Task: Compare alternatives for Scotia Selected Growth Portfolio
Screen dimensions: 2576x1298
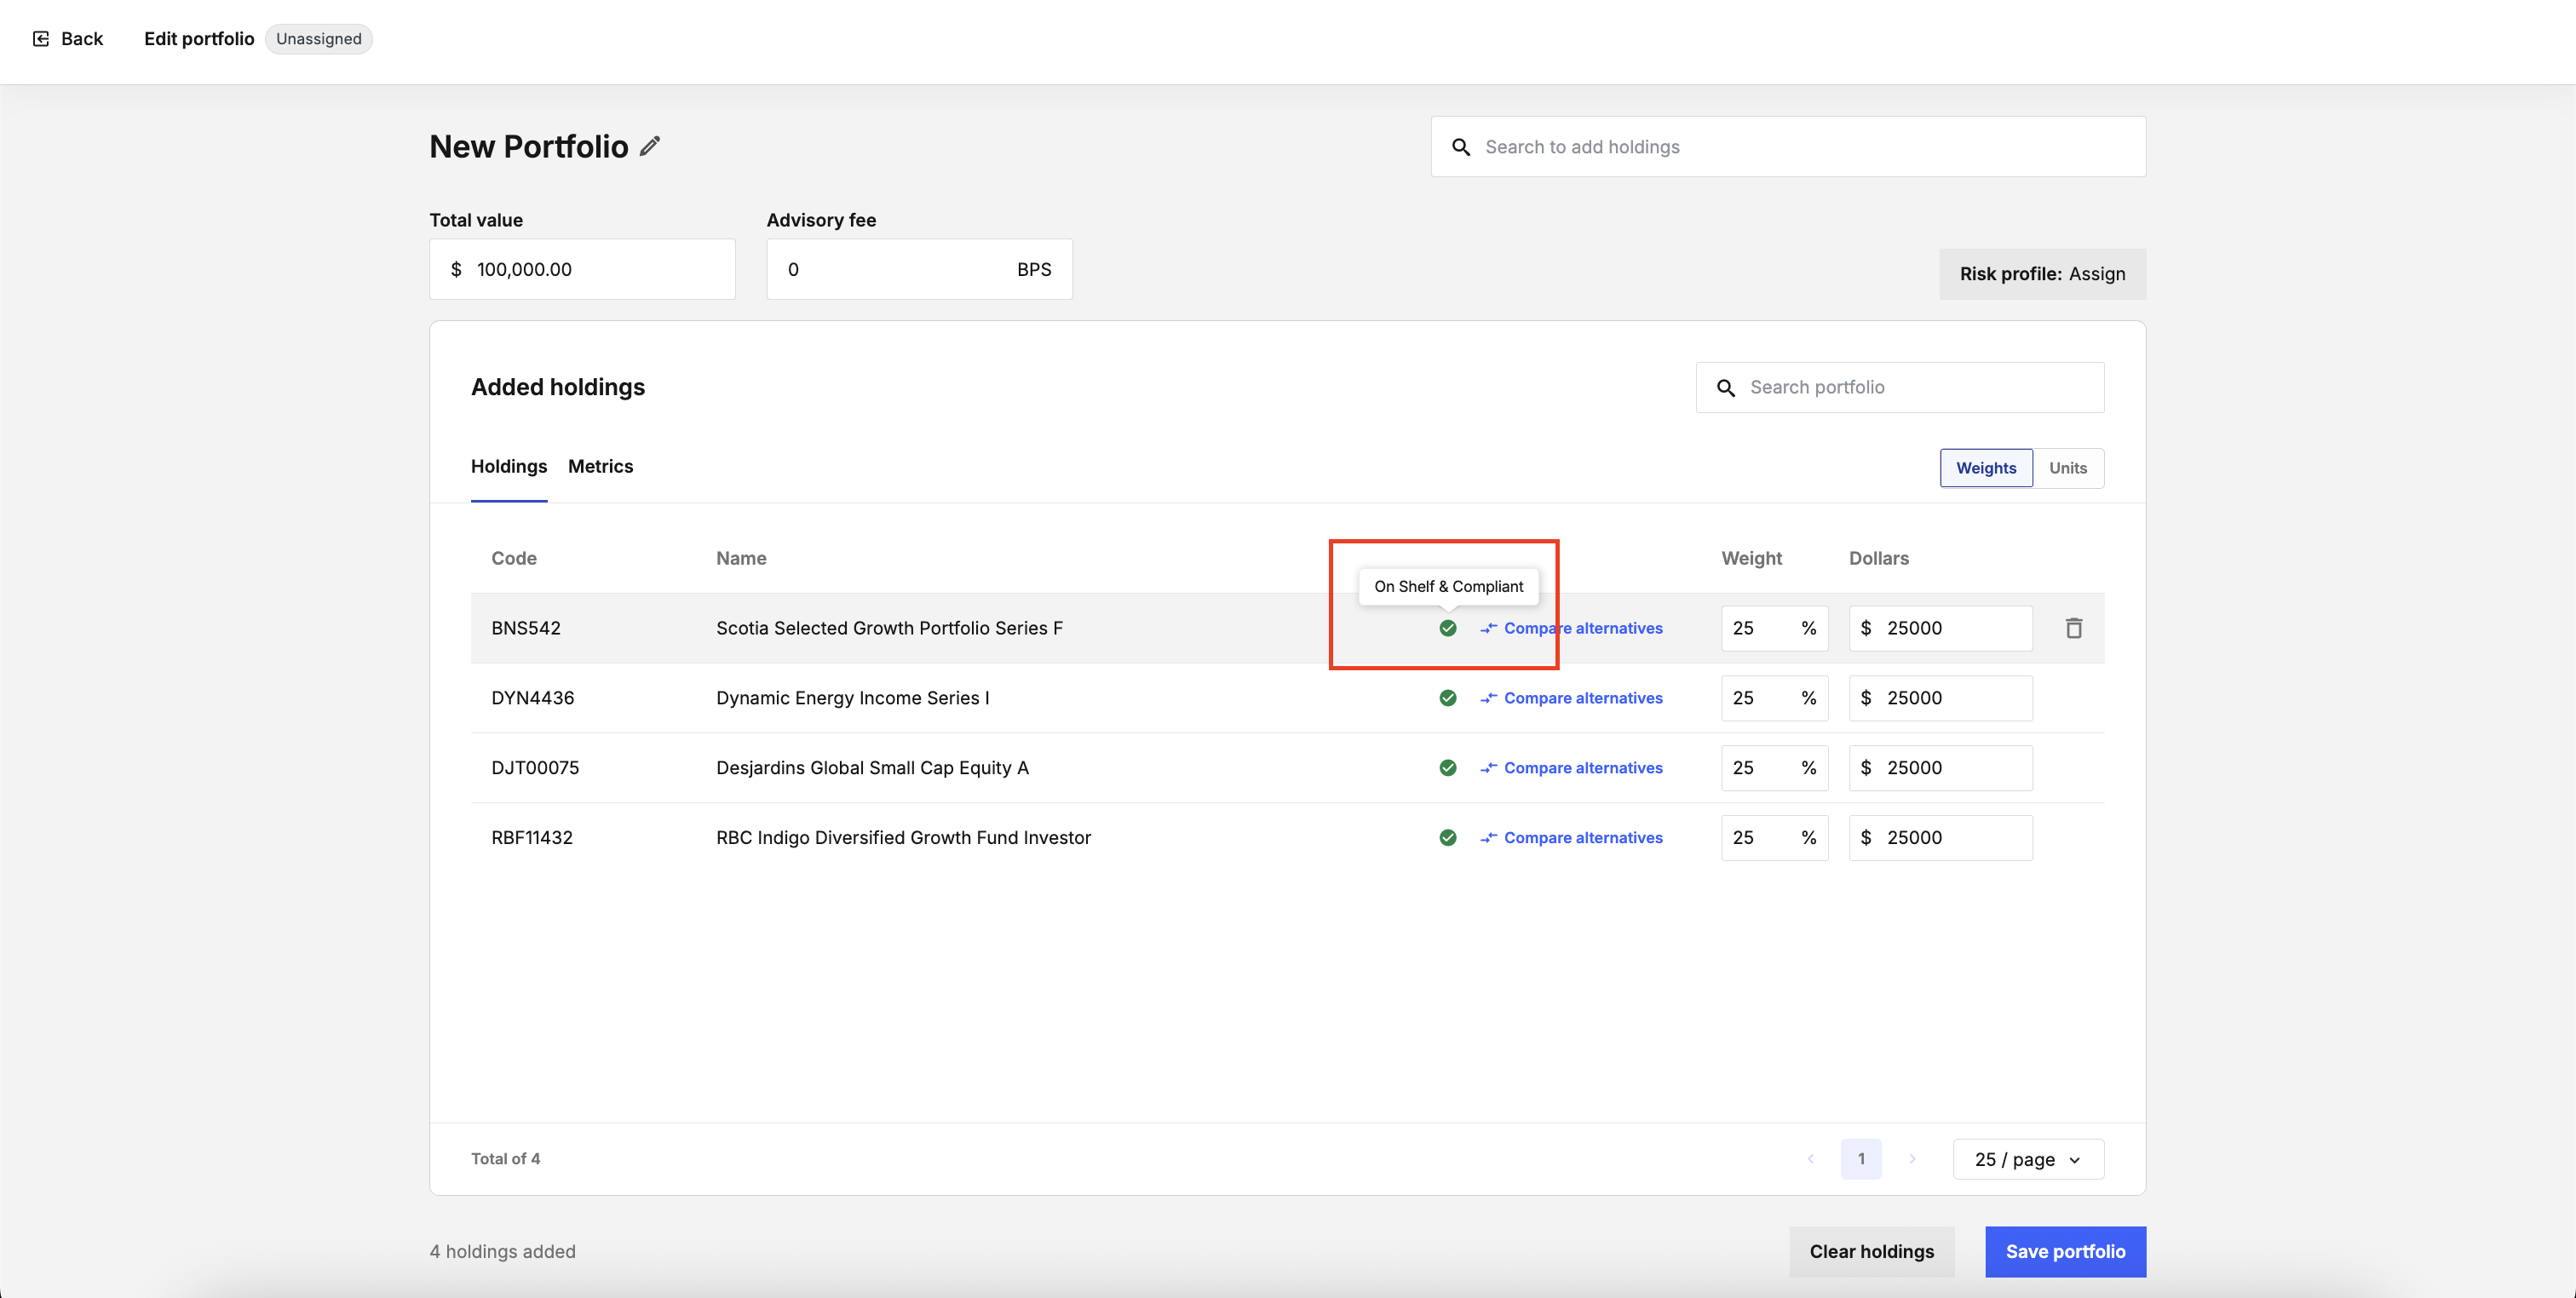Action: click(1572, 628)
